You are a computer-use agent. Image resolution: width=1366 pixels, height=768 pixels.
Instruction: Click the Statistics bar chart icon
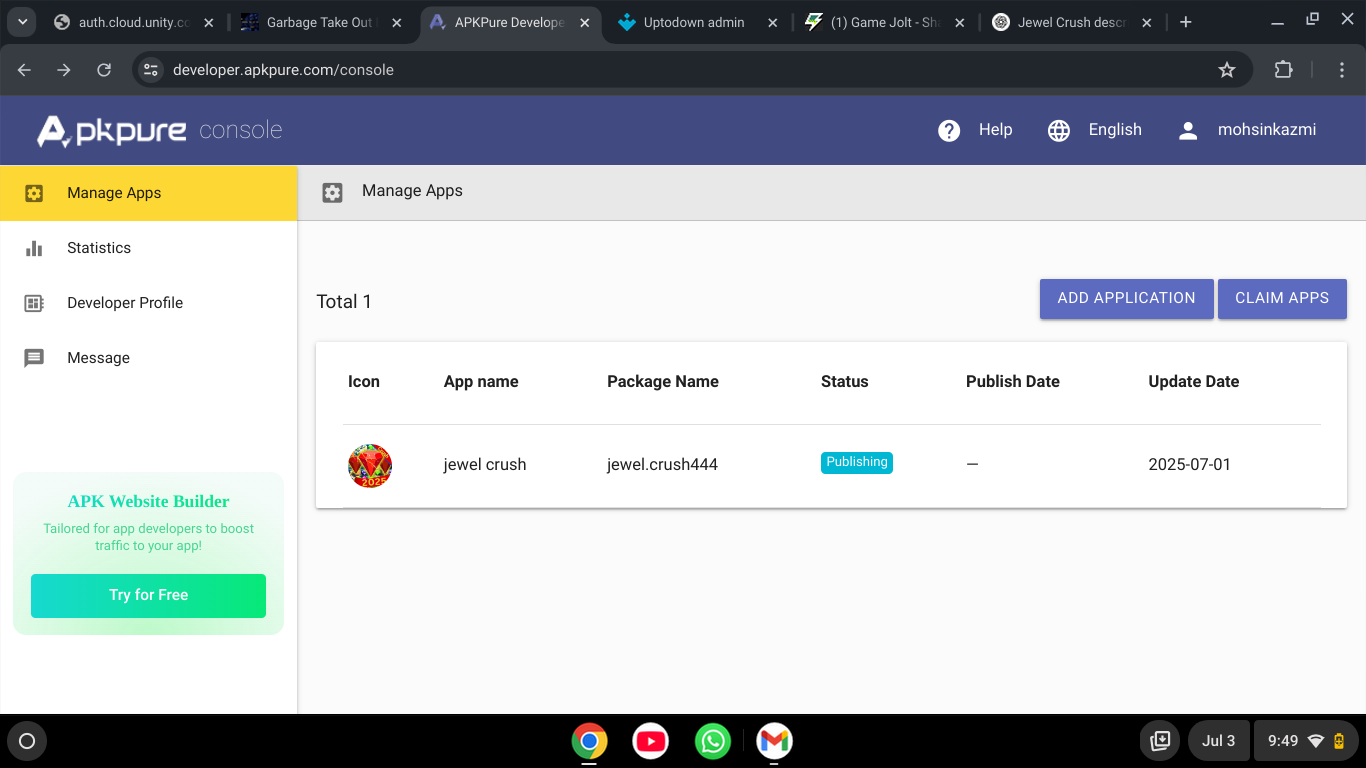click(x=34, y=248)
